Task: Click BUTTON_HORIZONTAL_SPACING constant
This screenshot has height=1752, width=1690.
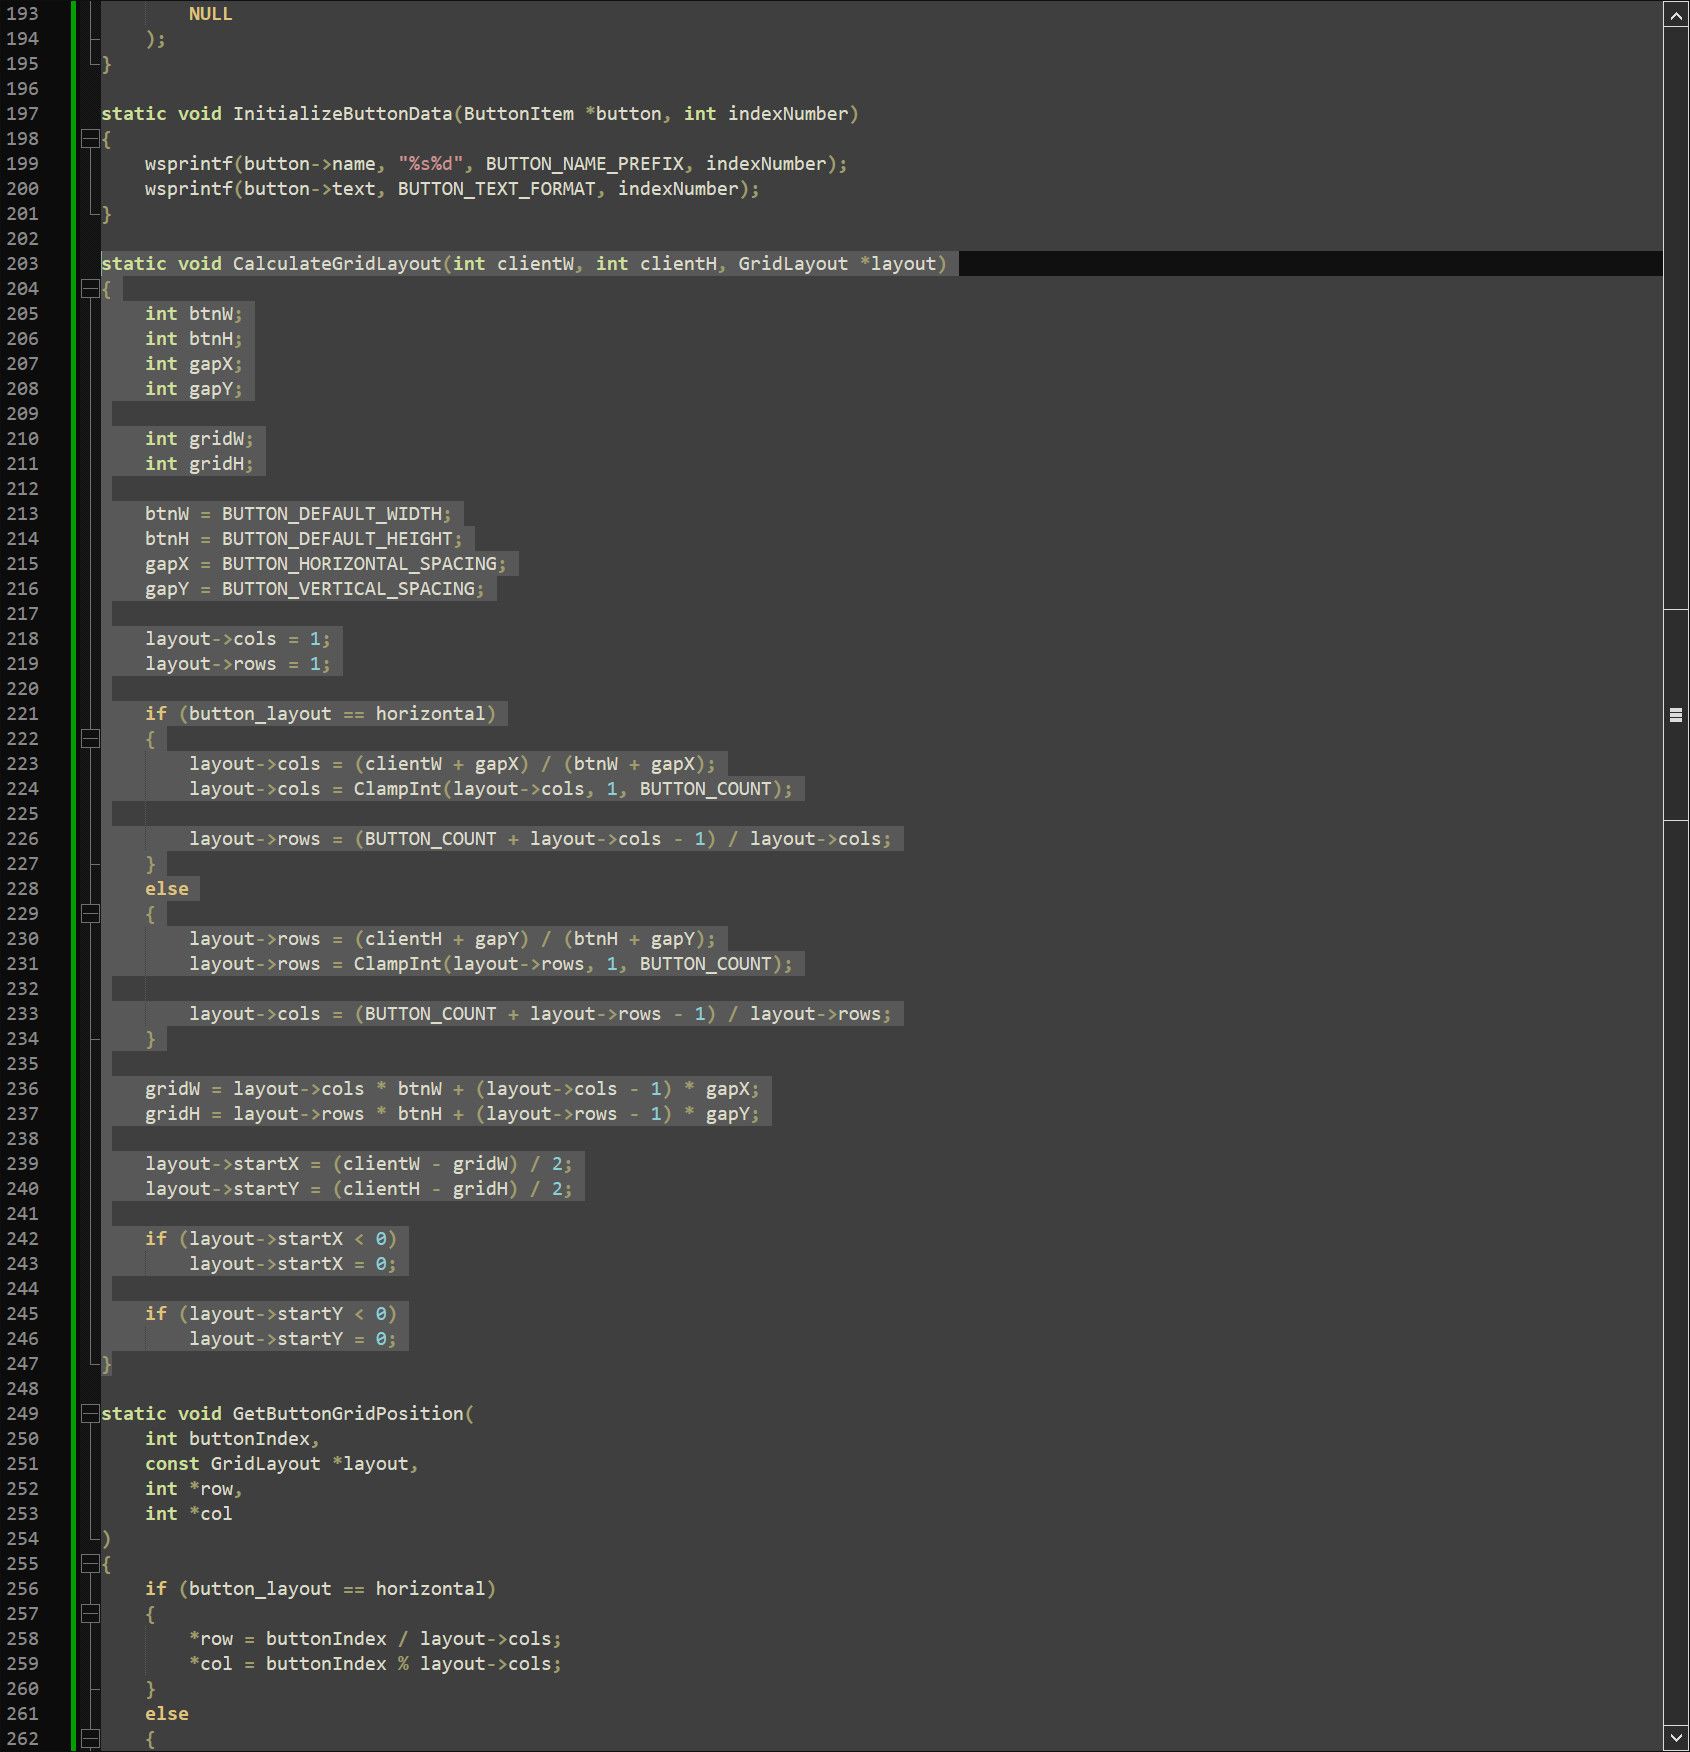Action: 360,564
